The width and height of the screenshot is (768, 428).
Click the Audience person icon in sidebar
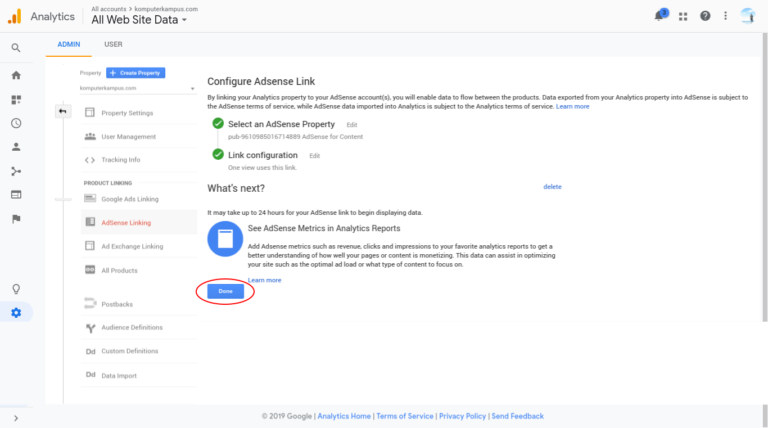pos(16,147)
